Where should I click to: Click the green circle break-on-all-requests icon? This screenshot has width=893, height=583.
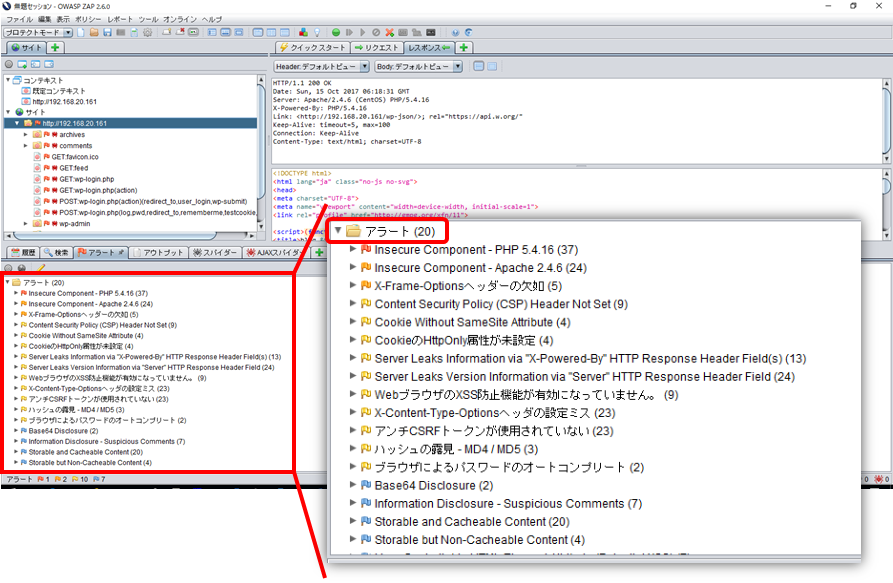[x=336, y=32]
